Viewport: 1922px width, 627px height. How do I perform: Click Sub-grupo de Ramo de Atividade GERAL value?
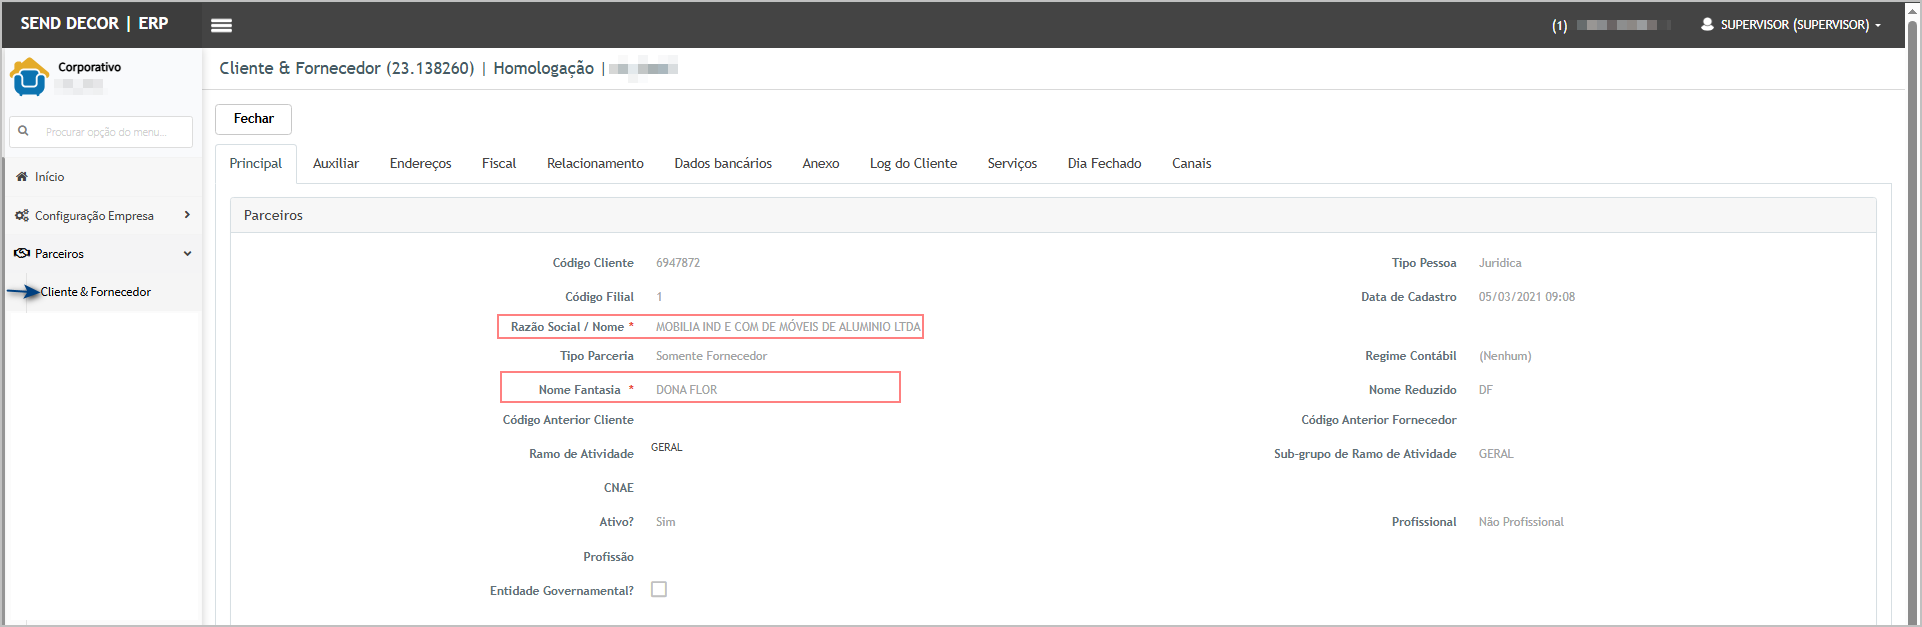[x=1496, y=454]
